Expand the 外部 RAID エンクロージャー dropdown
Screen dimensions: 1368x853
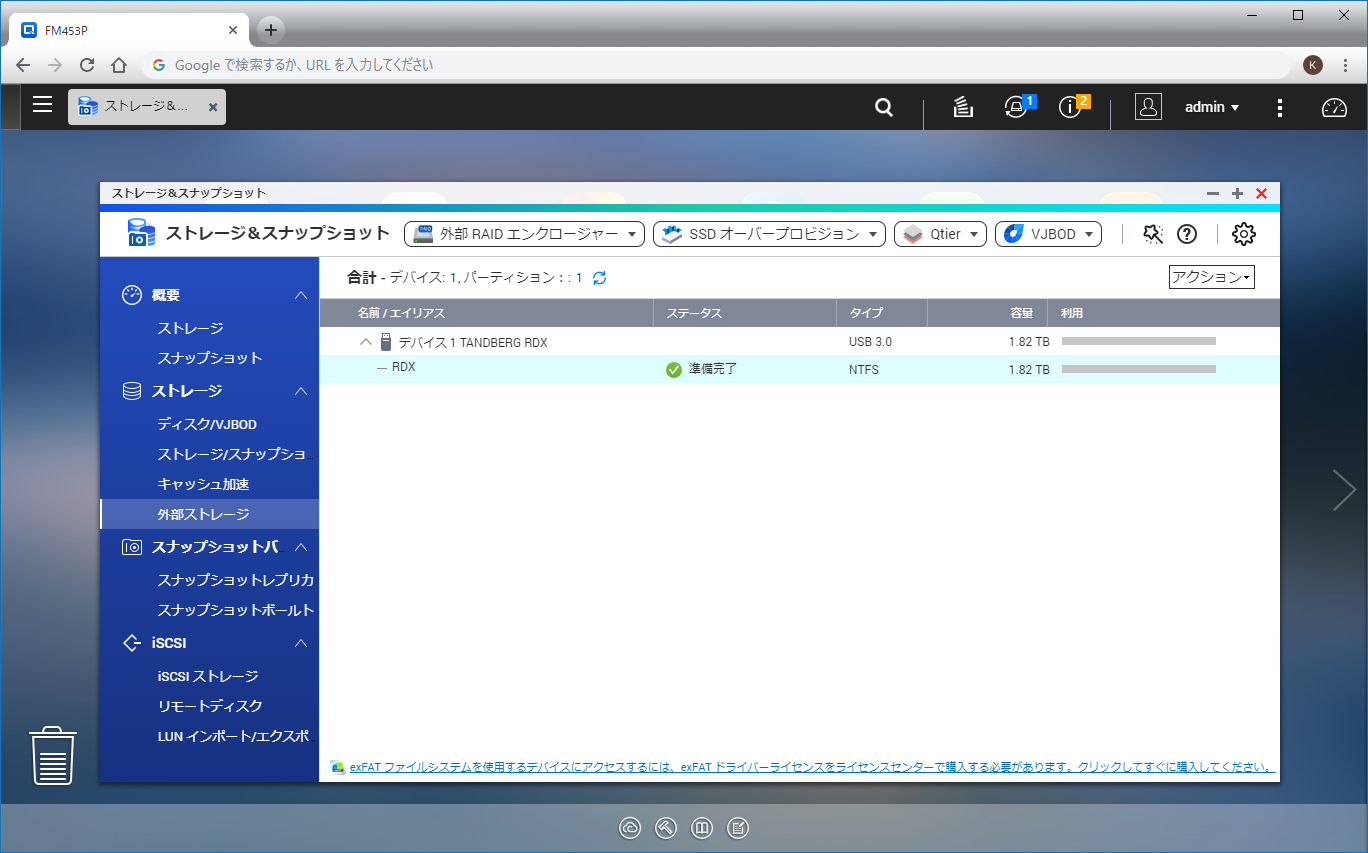[x=525, y=234]
